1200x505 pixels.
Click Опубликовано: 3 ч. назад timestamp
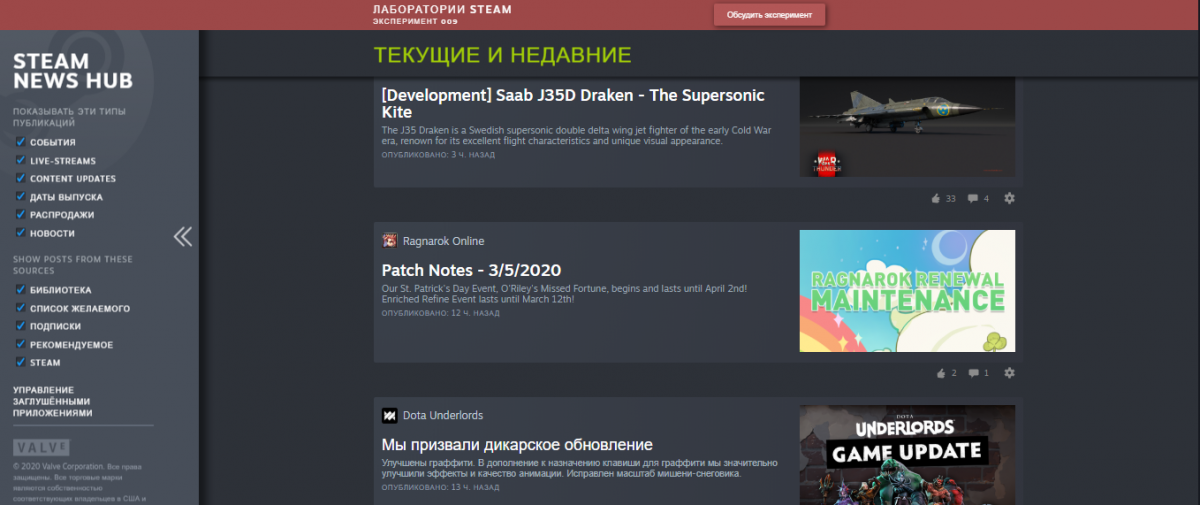pos(438,154)
